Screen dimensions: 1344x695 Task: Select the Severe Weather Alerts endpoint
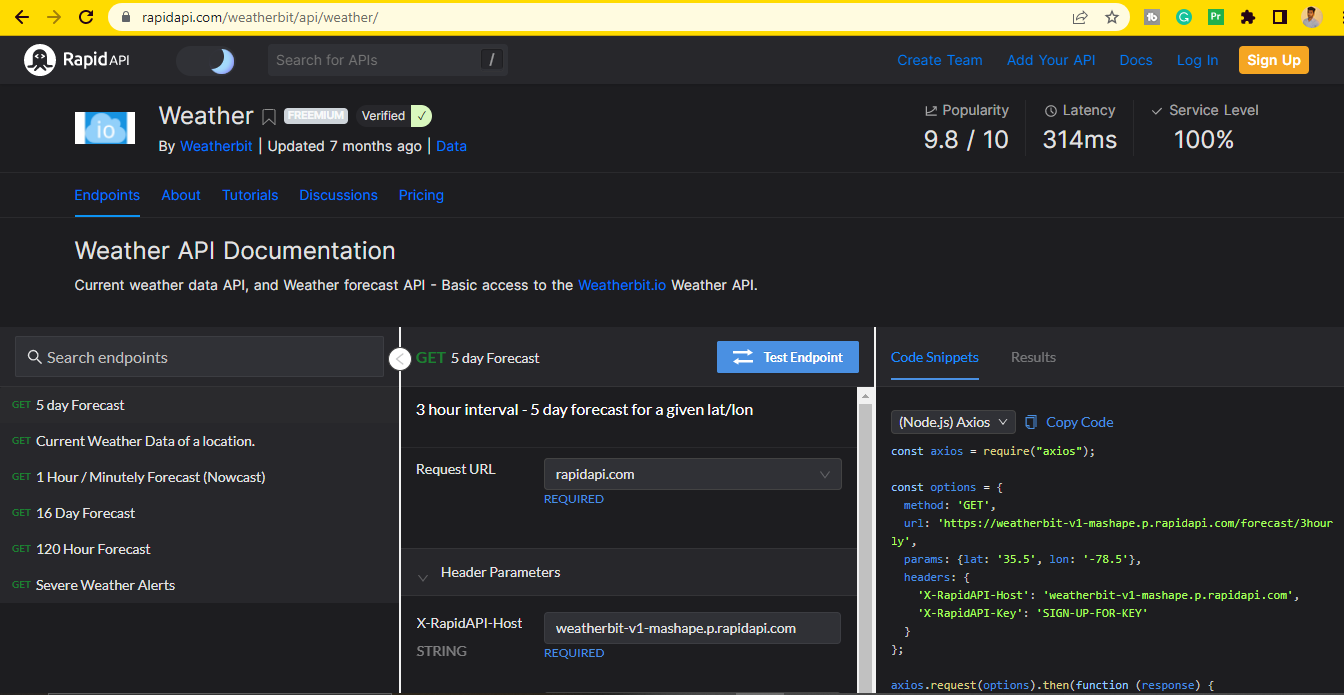point(199,585)
